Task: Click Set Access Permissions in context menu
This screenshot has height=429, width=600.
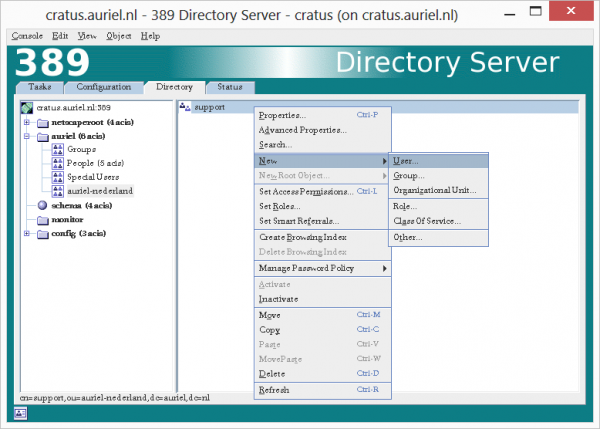Action: tap(305, 191)
